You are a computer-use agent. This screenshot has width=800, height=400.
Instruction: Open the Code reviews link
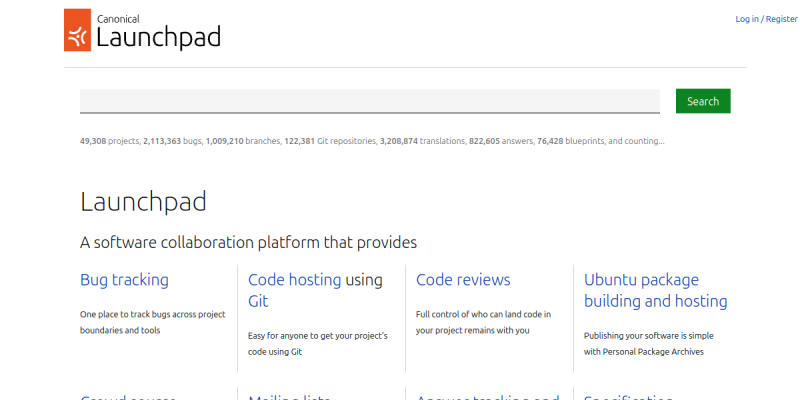coord(463,280)
